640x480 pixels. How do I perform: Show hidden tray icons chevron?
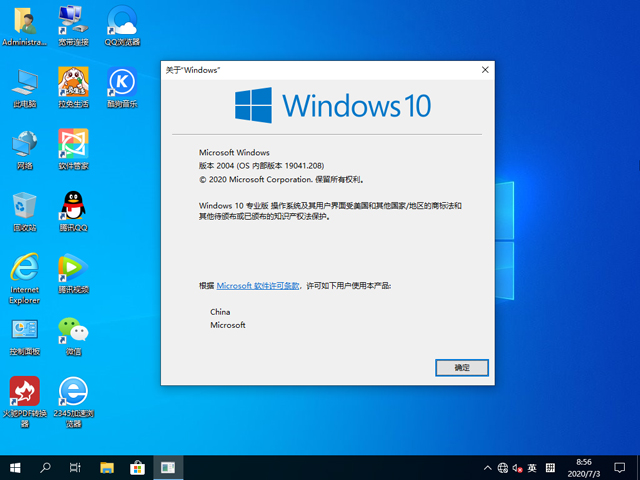point(488,468)
